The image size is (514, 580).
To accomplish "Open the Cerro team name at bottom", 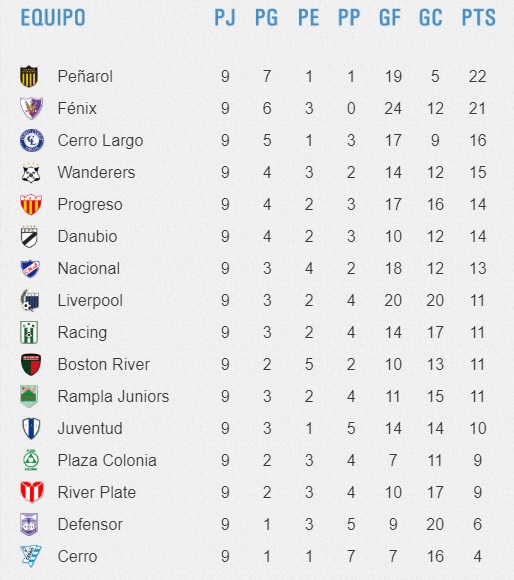I will (78, 556).
